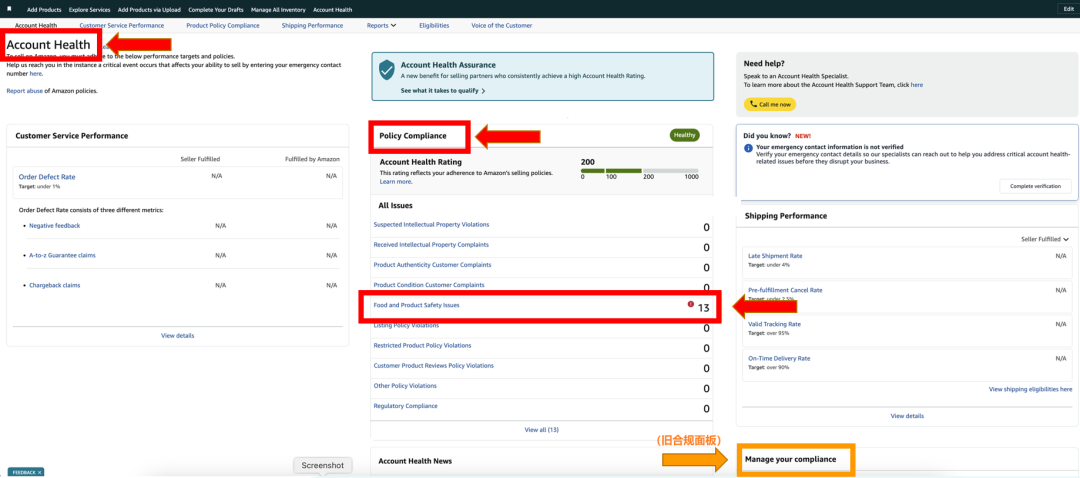Click View details in Shipping Performance
This screenshot has width=1080, height=478.
tap(907, 416)
